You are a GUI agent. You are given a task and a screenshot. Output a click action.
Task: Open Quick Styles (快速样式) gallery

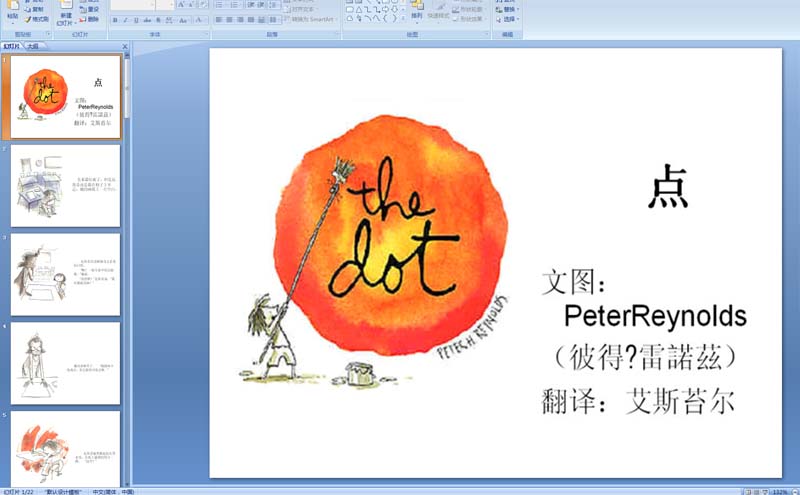[438, 11]
